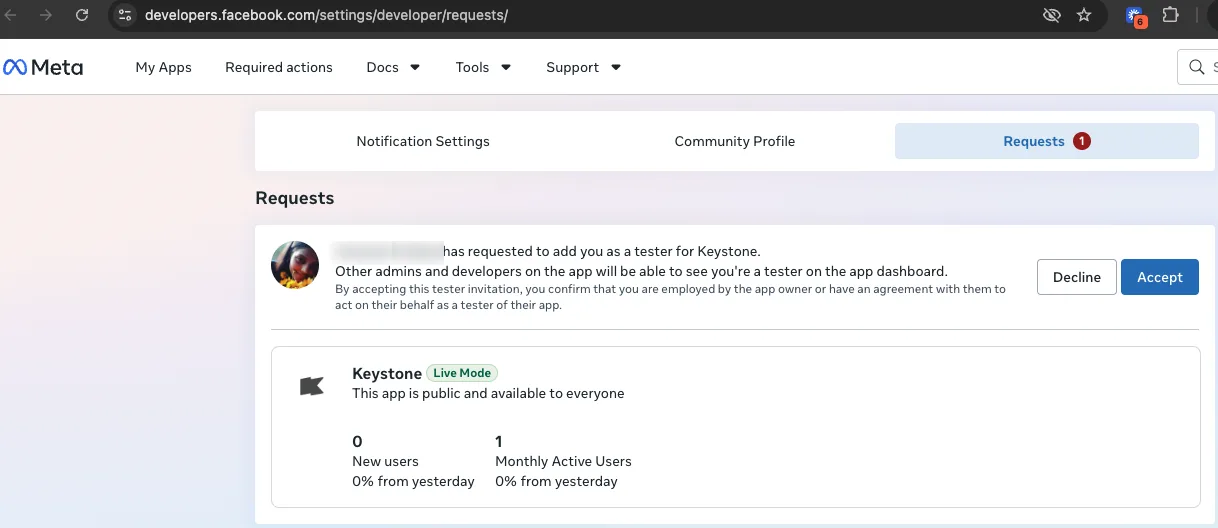Click the Live Mode badge

(x=462, y=373)
